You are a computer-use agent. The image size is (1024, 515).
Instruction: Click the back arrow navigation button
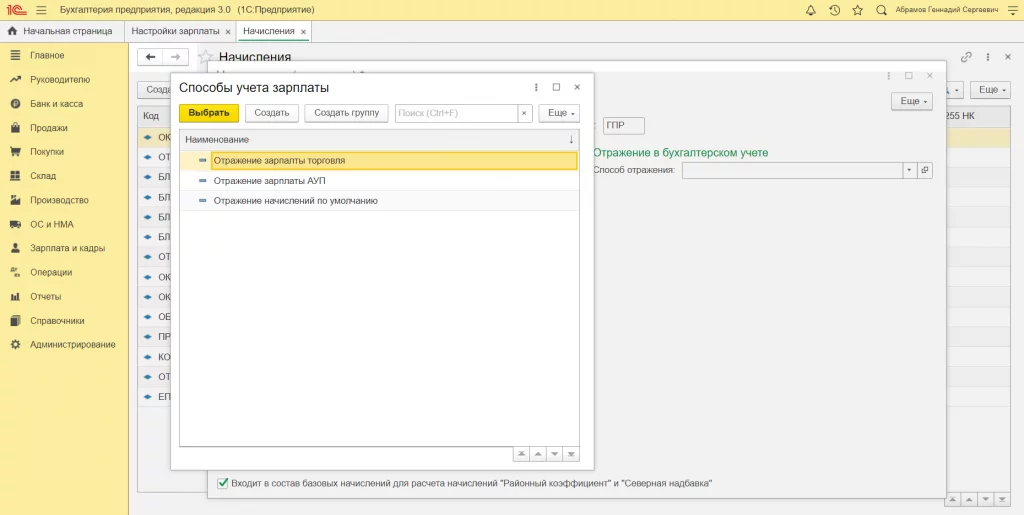click(150, 57)
